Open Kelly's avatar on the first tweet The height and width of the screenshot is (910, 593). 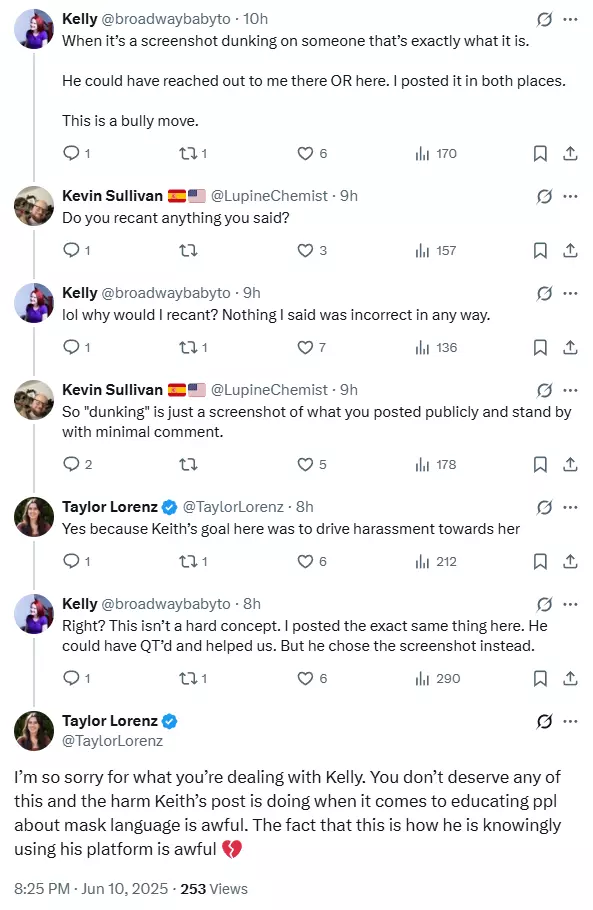coord(34,28)
